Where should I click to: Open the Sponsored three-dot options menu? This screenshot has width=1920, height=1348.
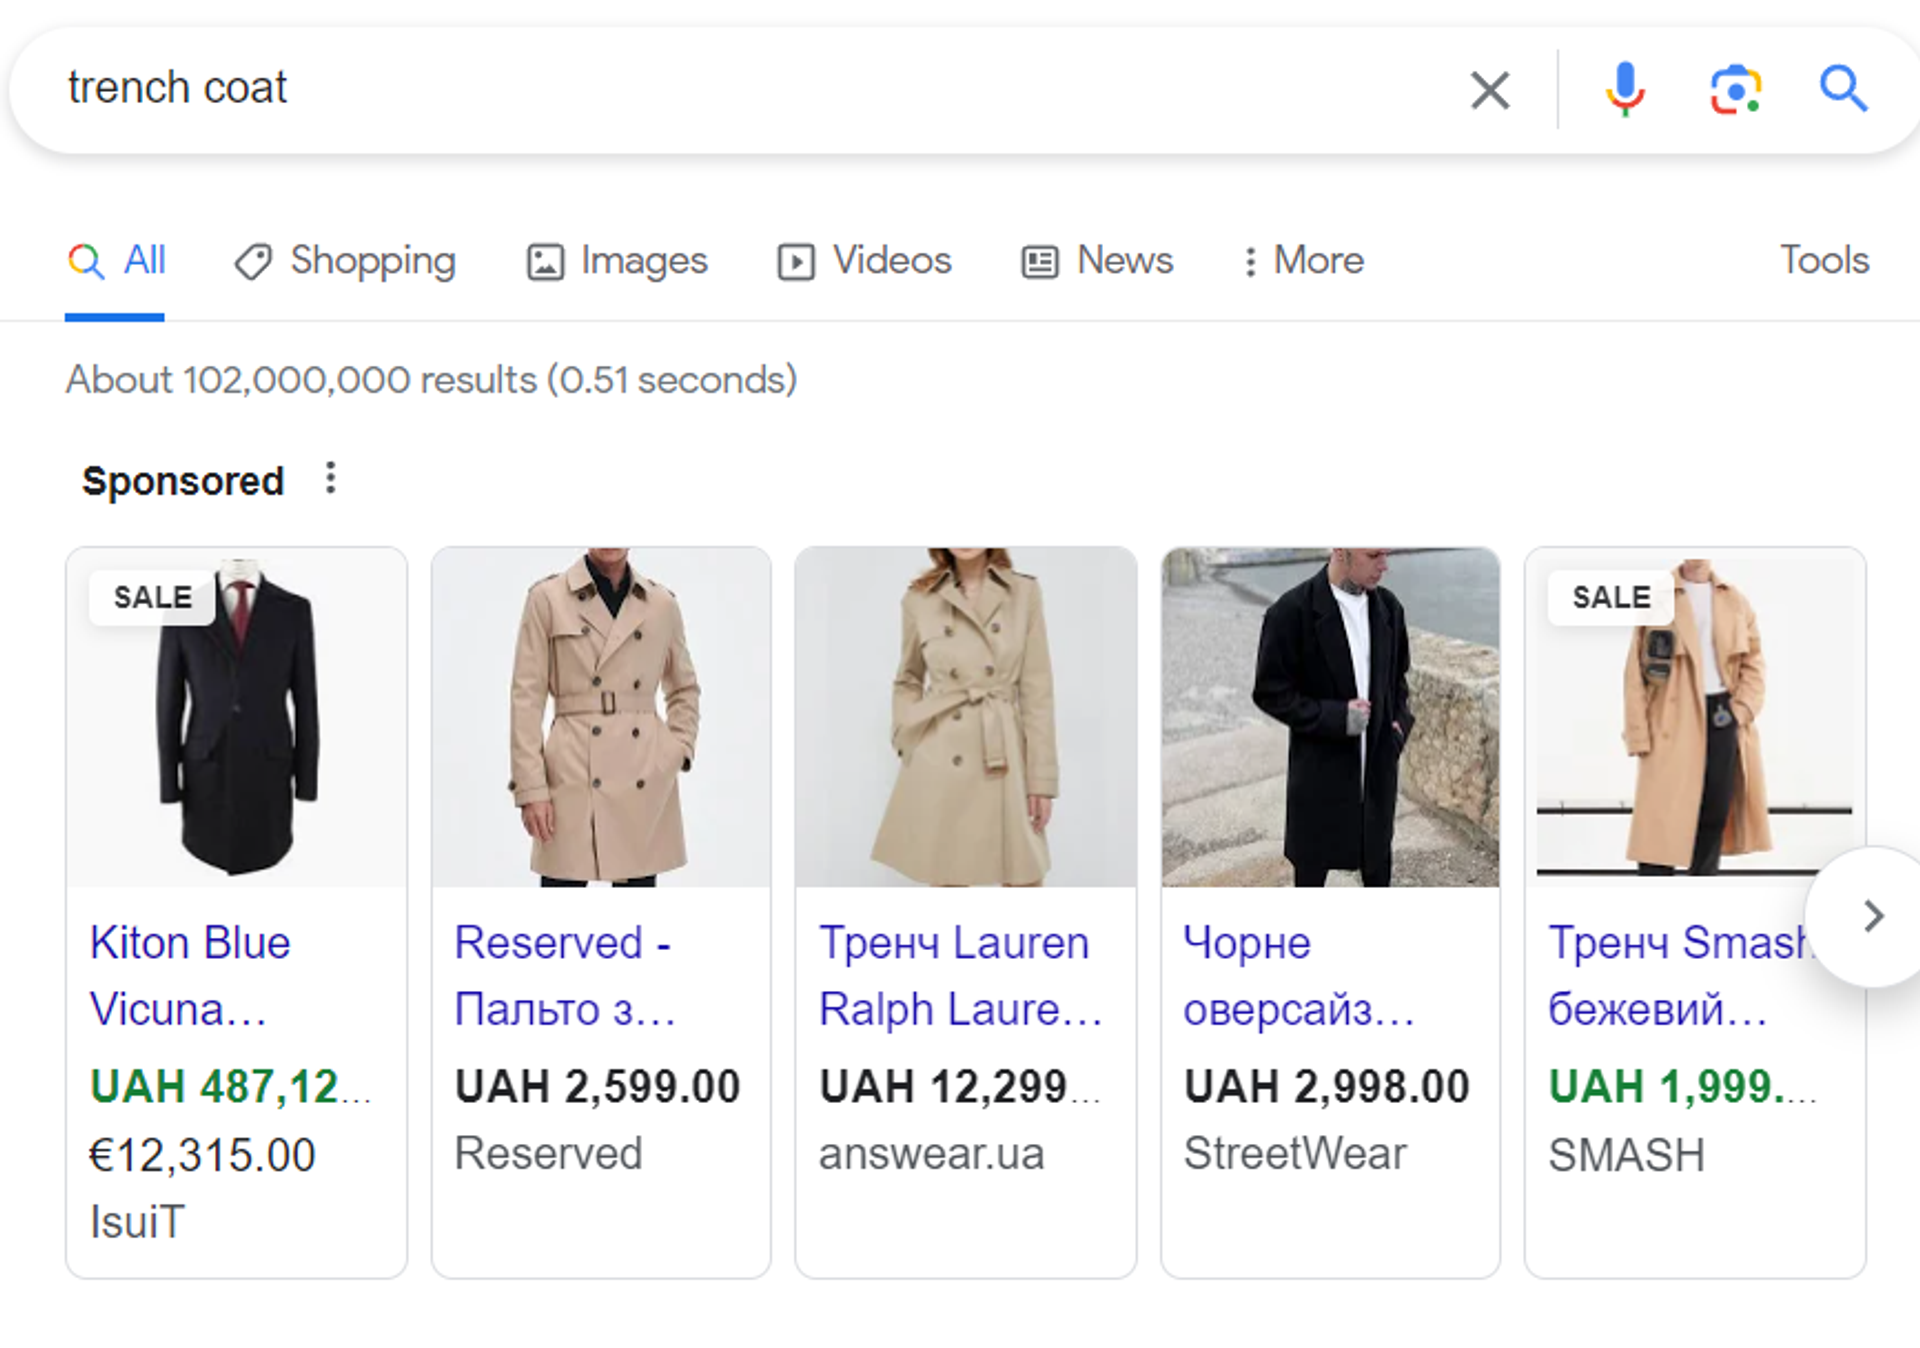[330, 479]
